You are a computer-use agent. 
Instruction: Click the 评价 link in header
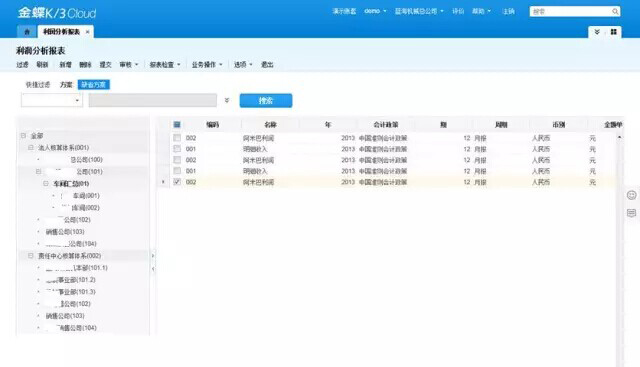pos(458,11)
